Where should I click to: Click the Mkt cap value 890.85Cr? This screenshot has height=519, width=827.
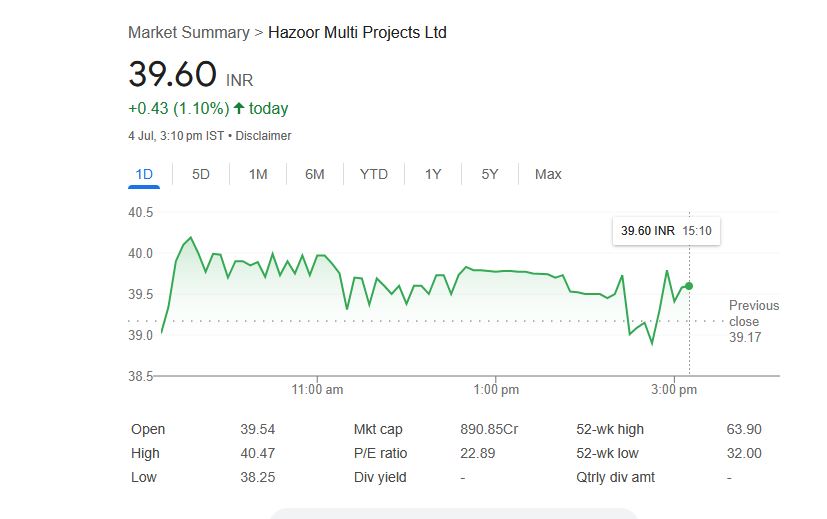pyautogui.click(x=489, y=429)
